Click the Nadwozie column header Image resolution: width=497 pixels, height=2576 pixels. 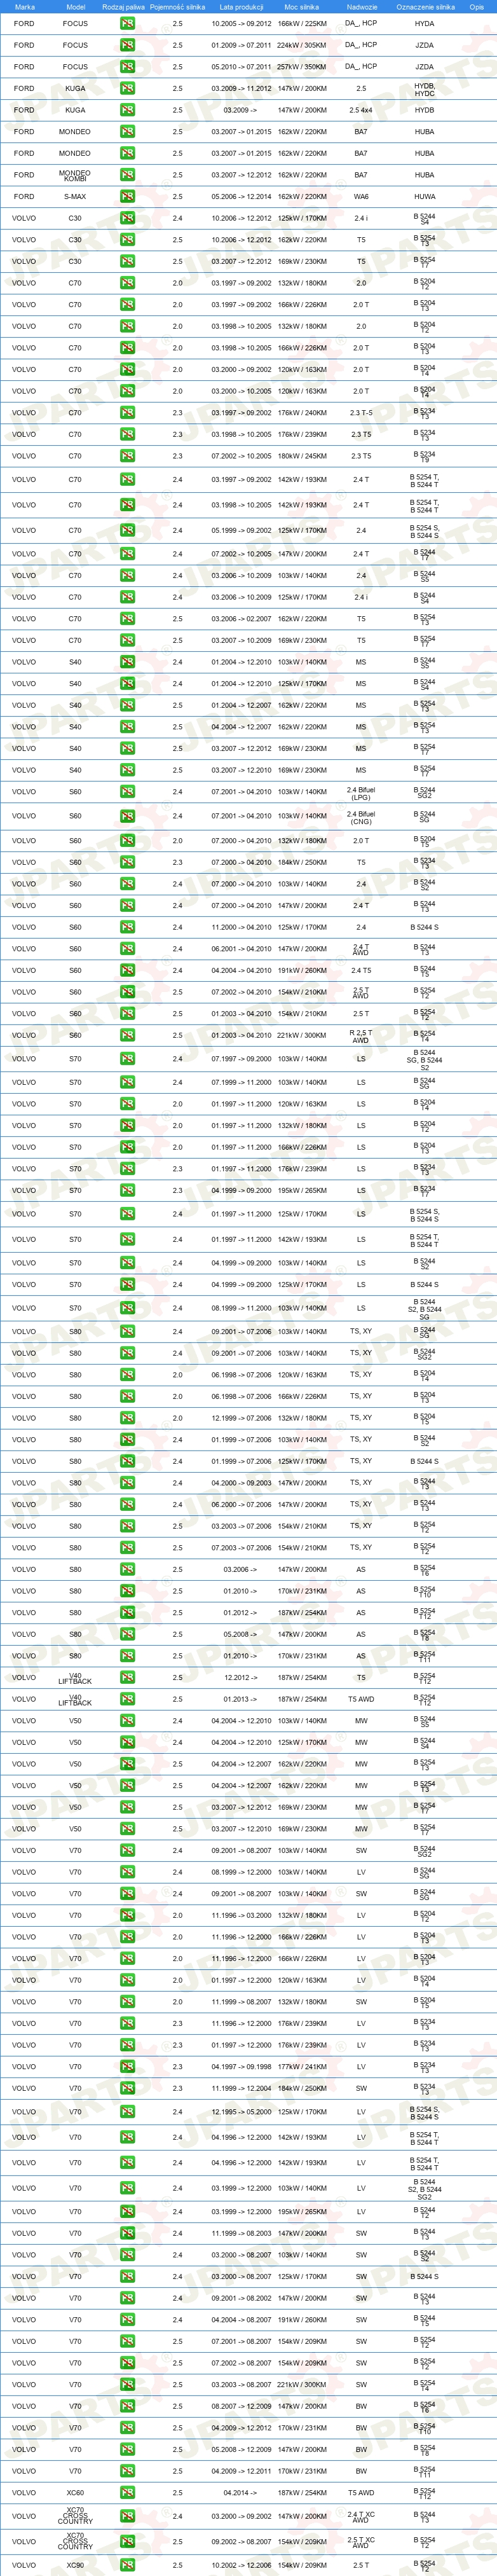(x=361, y=6)
